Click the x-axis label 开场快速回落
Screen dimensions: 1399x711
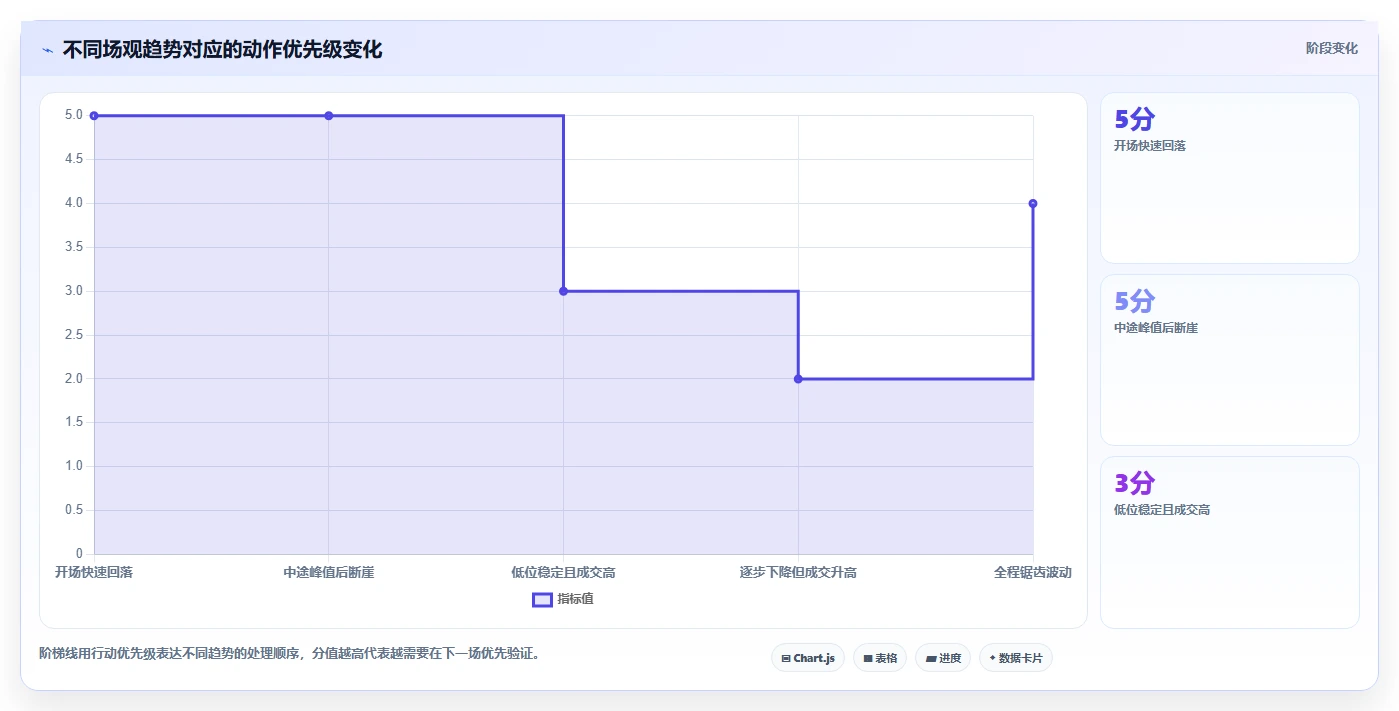click(94, 572)
